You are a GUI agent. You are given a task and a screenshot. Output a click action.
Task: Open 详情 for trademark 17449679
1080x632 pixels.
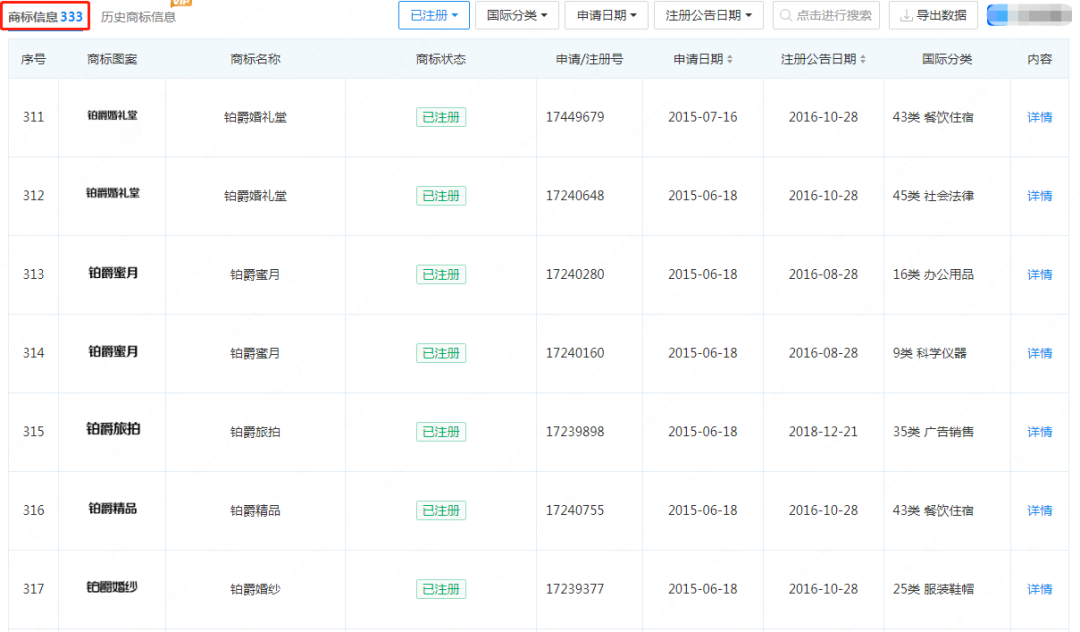(x=1039, y=117)
